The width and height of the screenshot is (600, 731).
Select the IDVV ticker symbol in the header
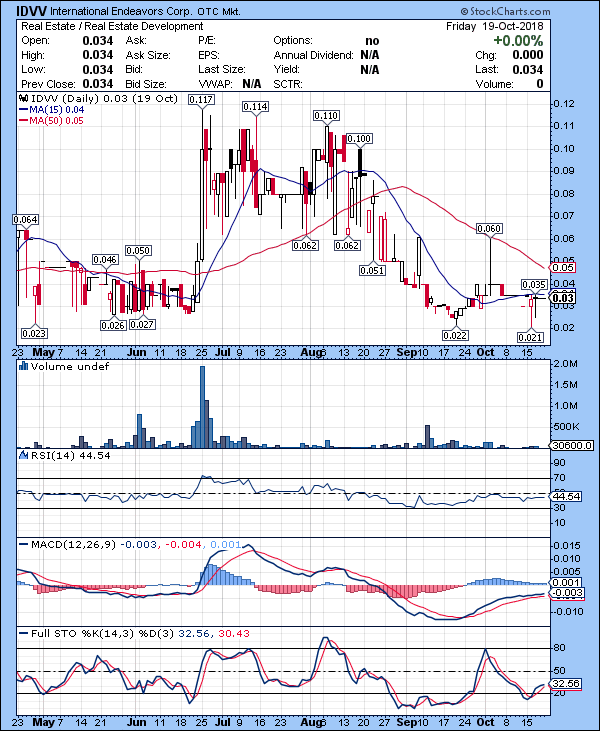pos(31,11)
